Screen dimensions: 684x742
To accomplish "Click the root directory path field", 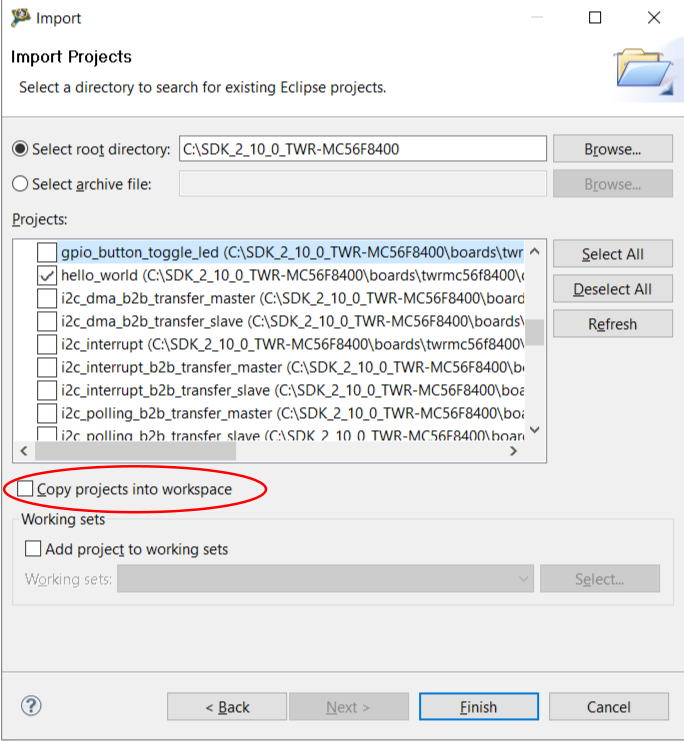I will point(363,149).
